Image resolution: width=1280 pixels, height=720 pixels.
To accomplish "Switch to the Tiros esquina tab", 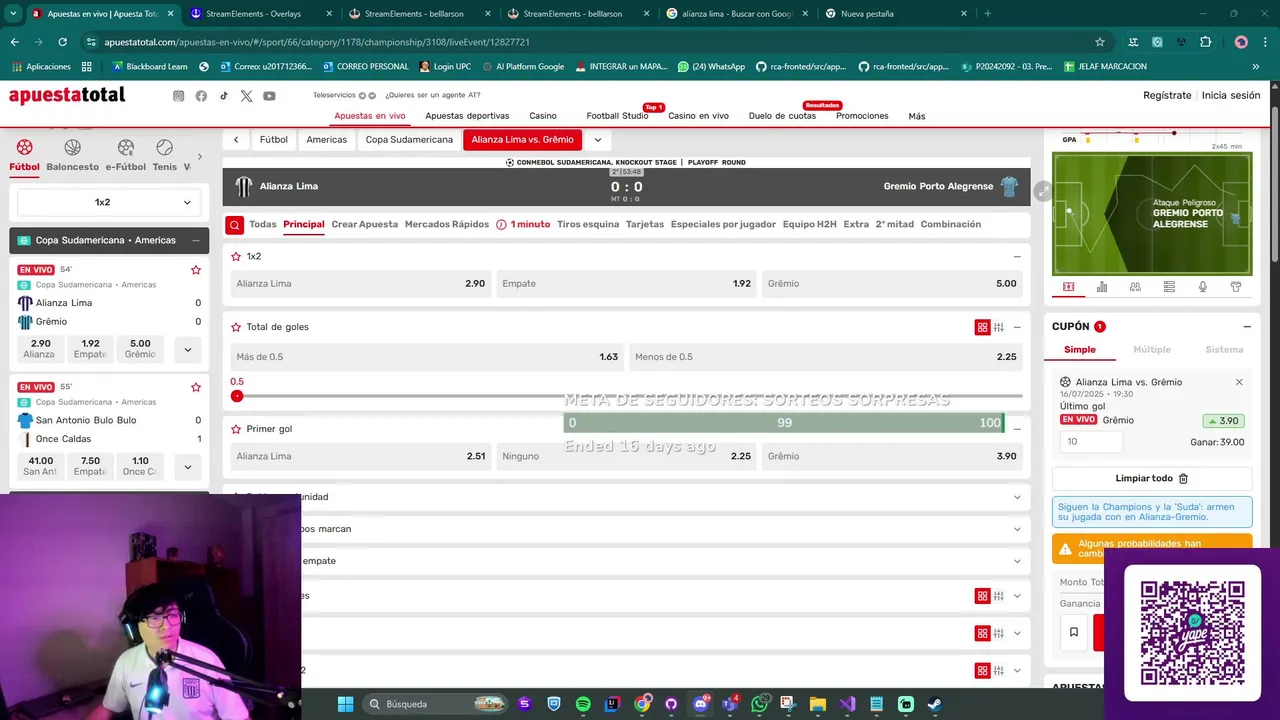I will click(x=588, y=225).
